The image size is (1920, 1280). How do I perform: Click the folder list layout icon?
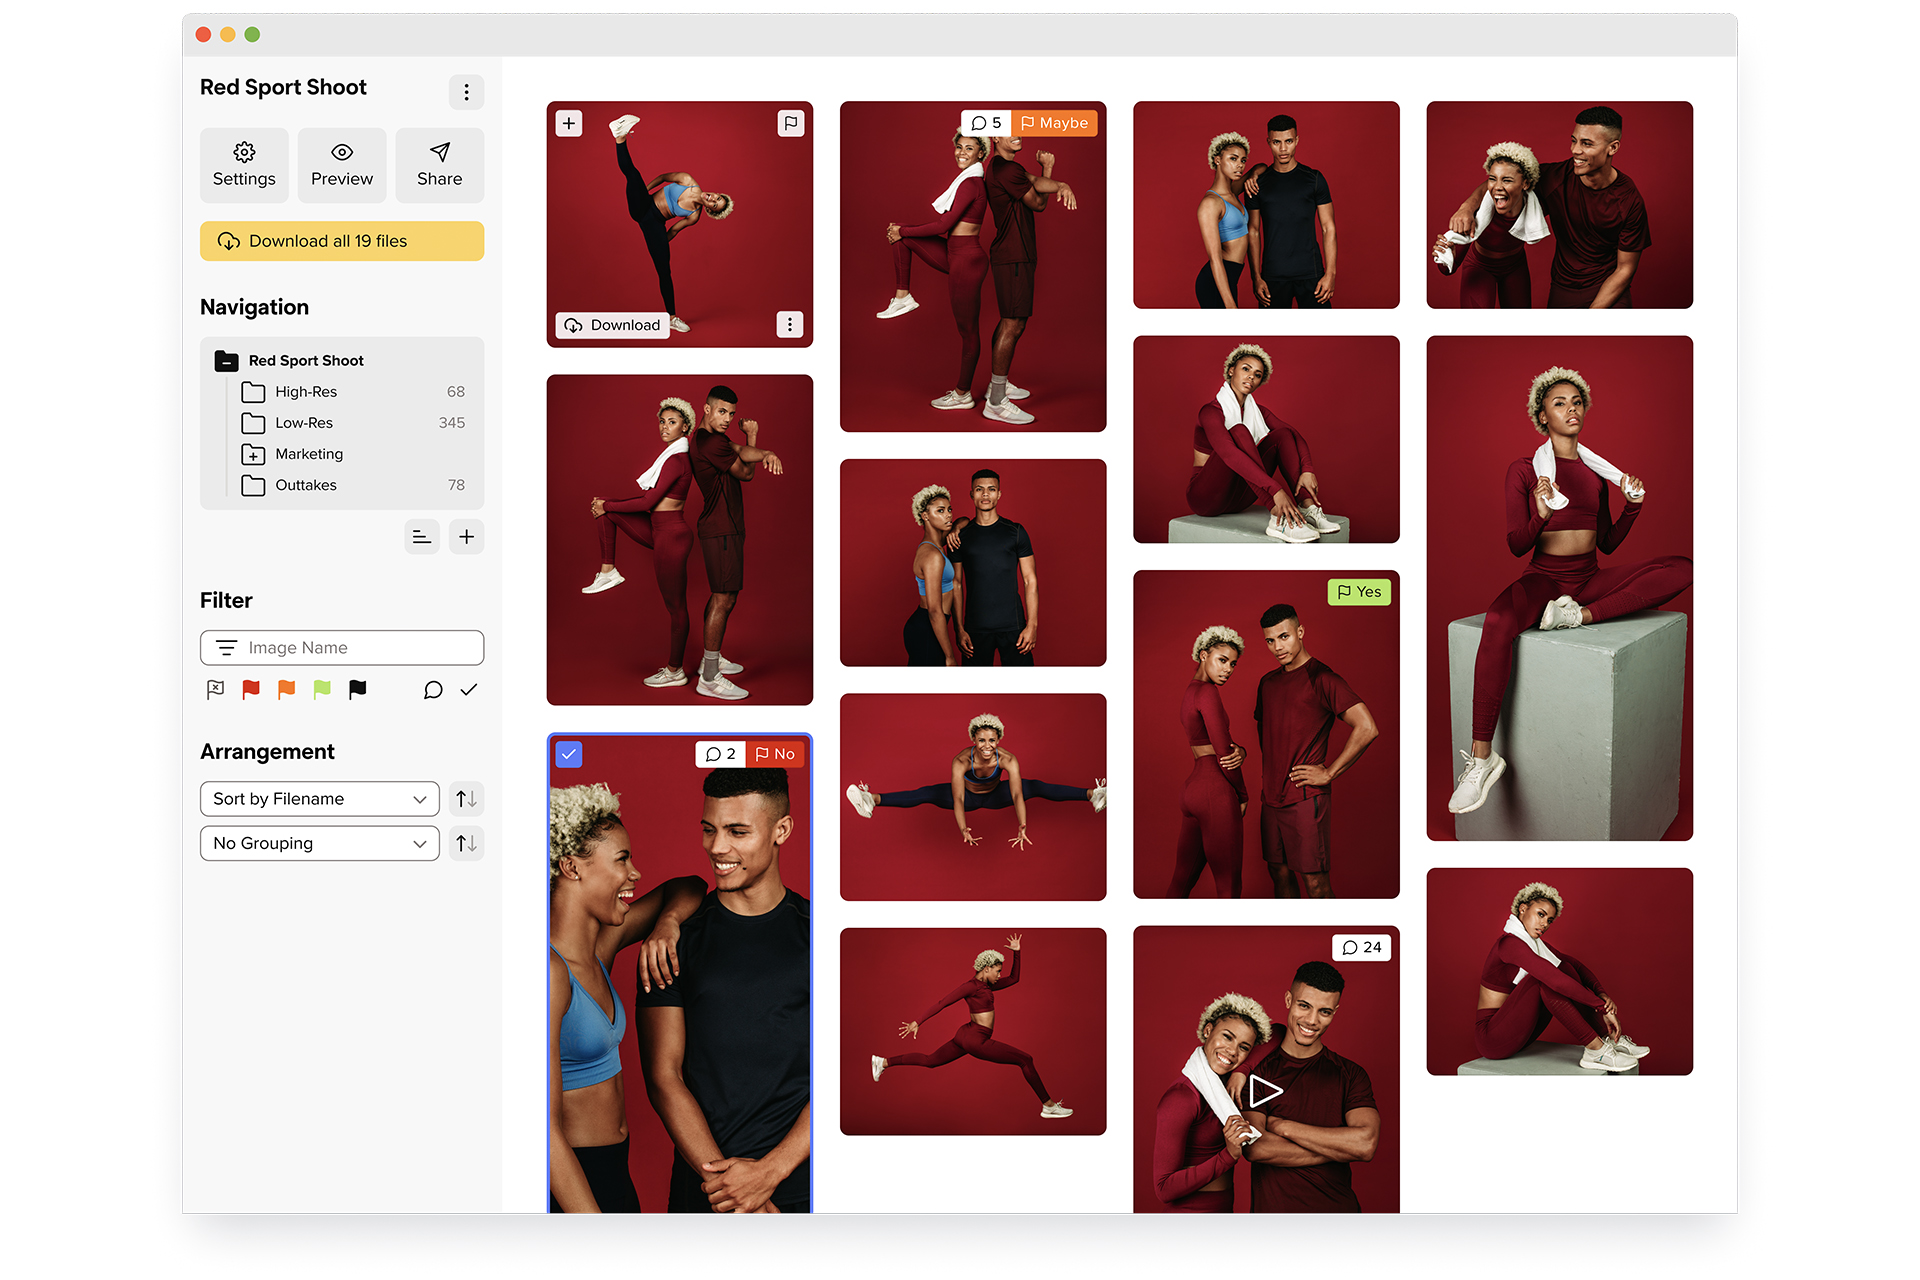(x=422, y=537)
